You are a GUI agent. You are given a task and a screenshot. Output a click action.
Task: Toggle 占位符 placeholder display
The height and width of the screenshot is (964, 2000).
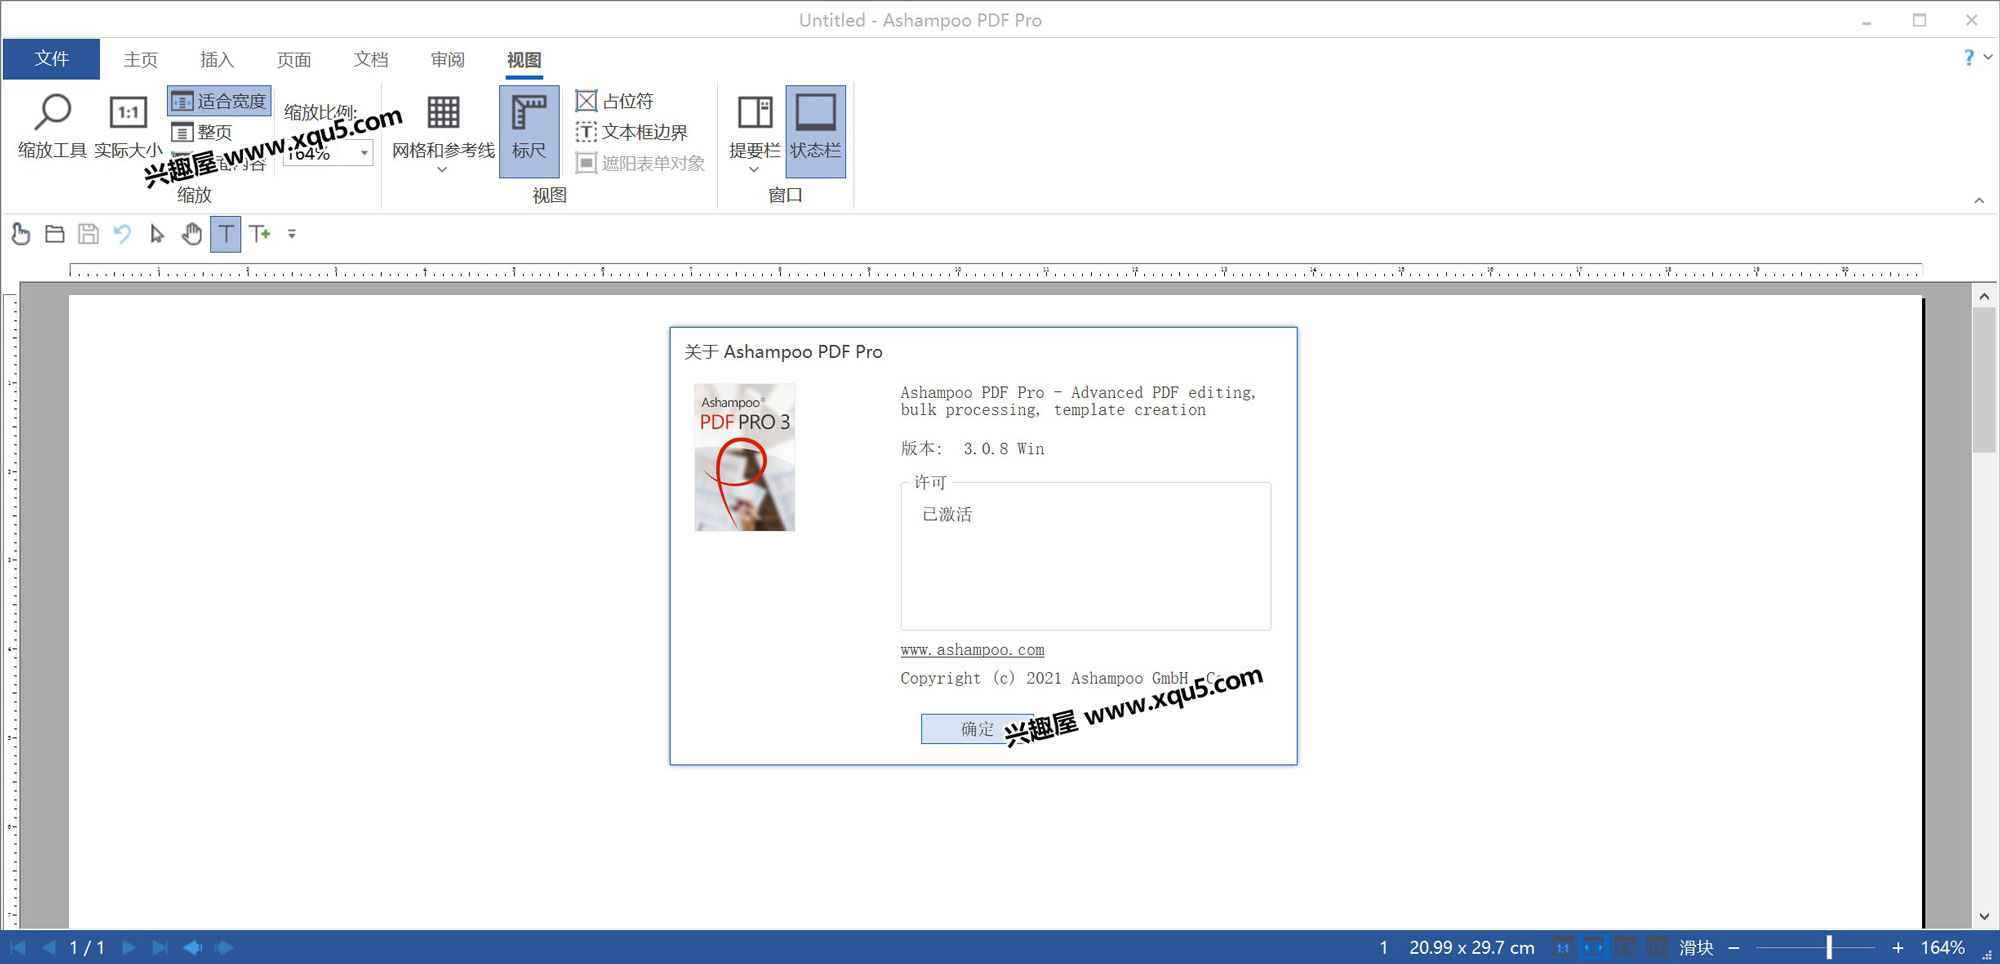click(615, 101)
